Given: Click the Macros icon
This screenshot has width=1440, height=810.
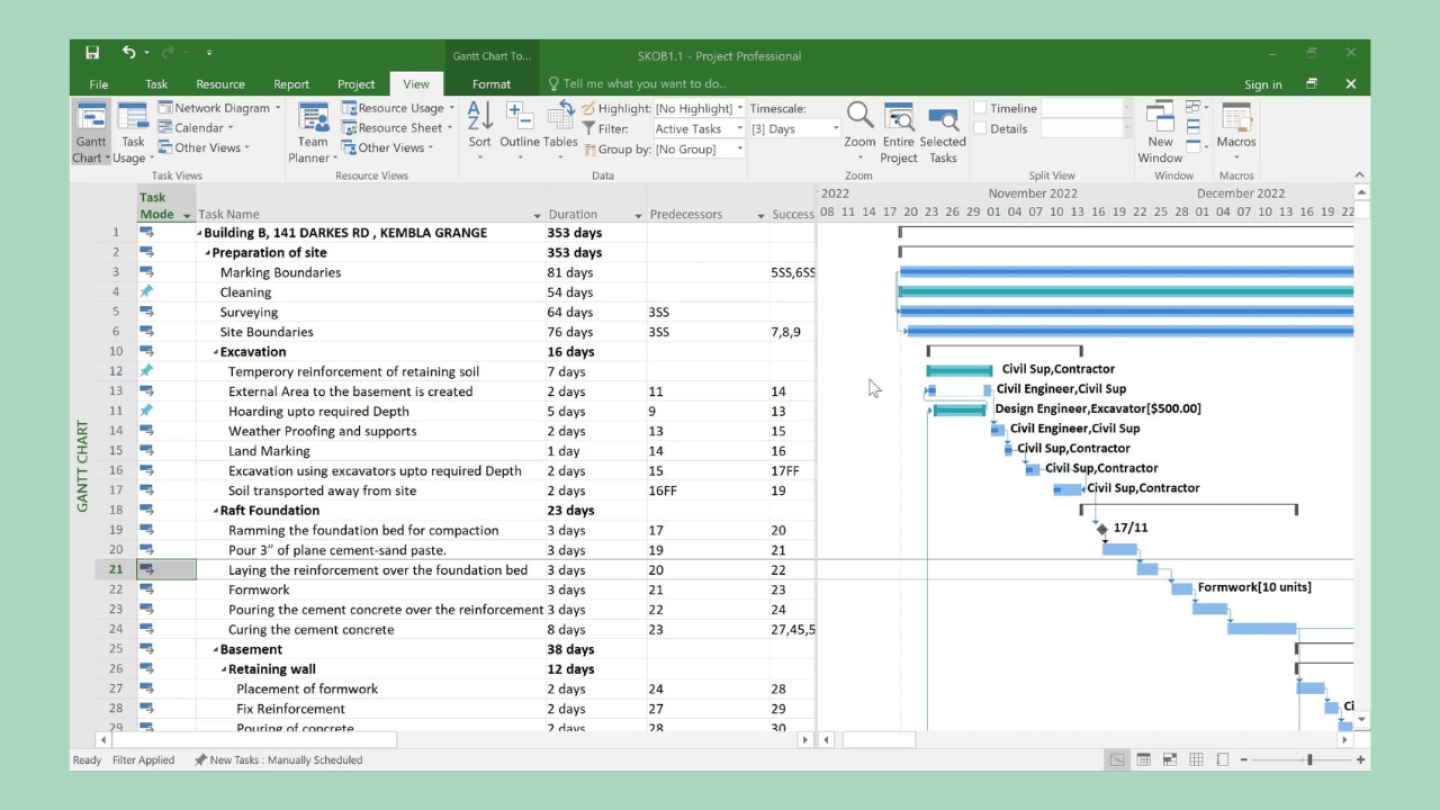Looking at the screenshot, I should [1236, 118].
